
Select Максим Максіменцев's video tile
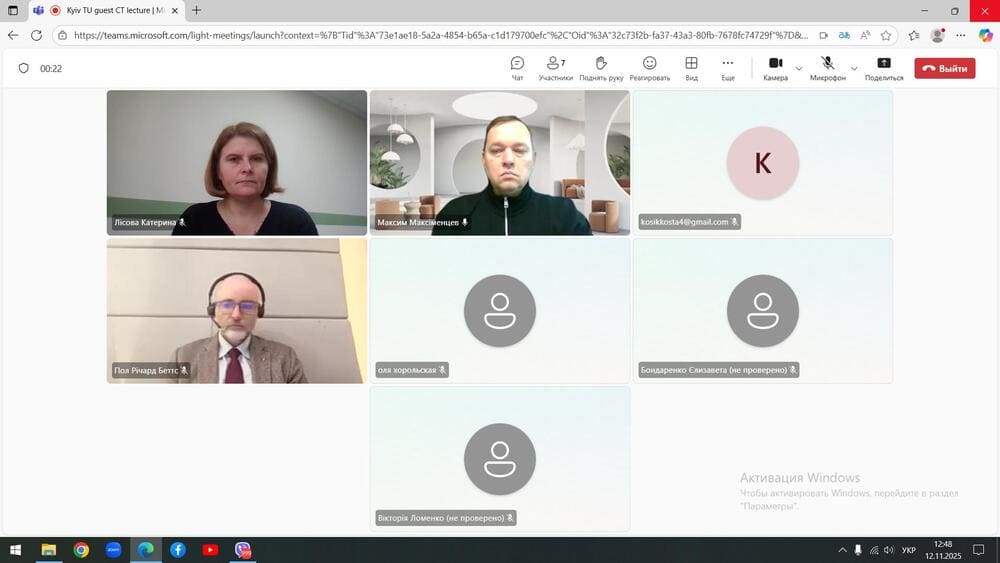500,163
